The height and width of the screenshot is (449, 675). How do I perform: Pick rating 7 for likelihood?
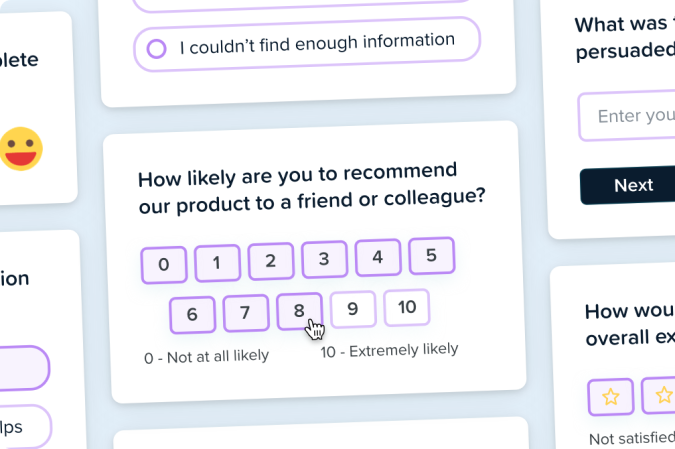(246, 313)
